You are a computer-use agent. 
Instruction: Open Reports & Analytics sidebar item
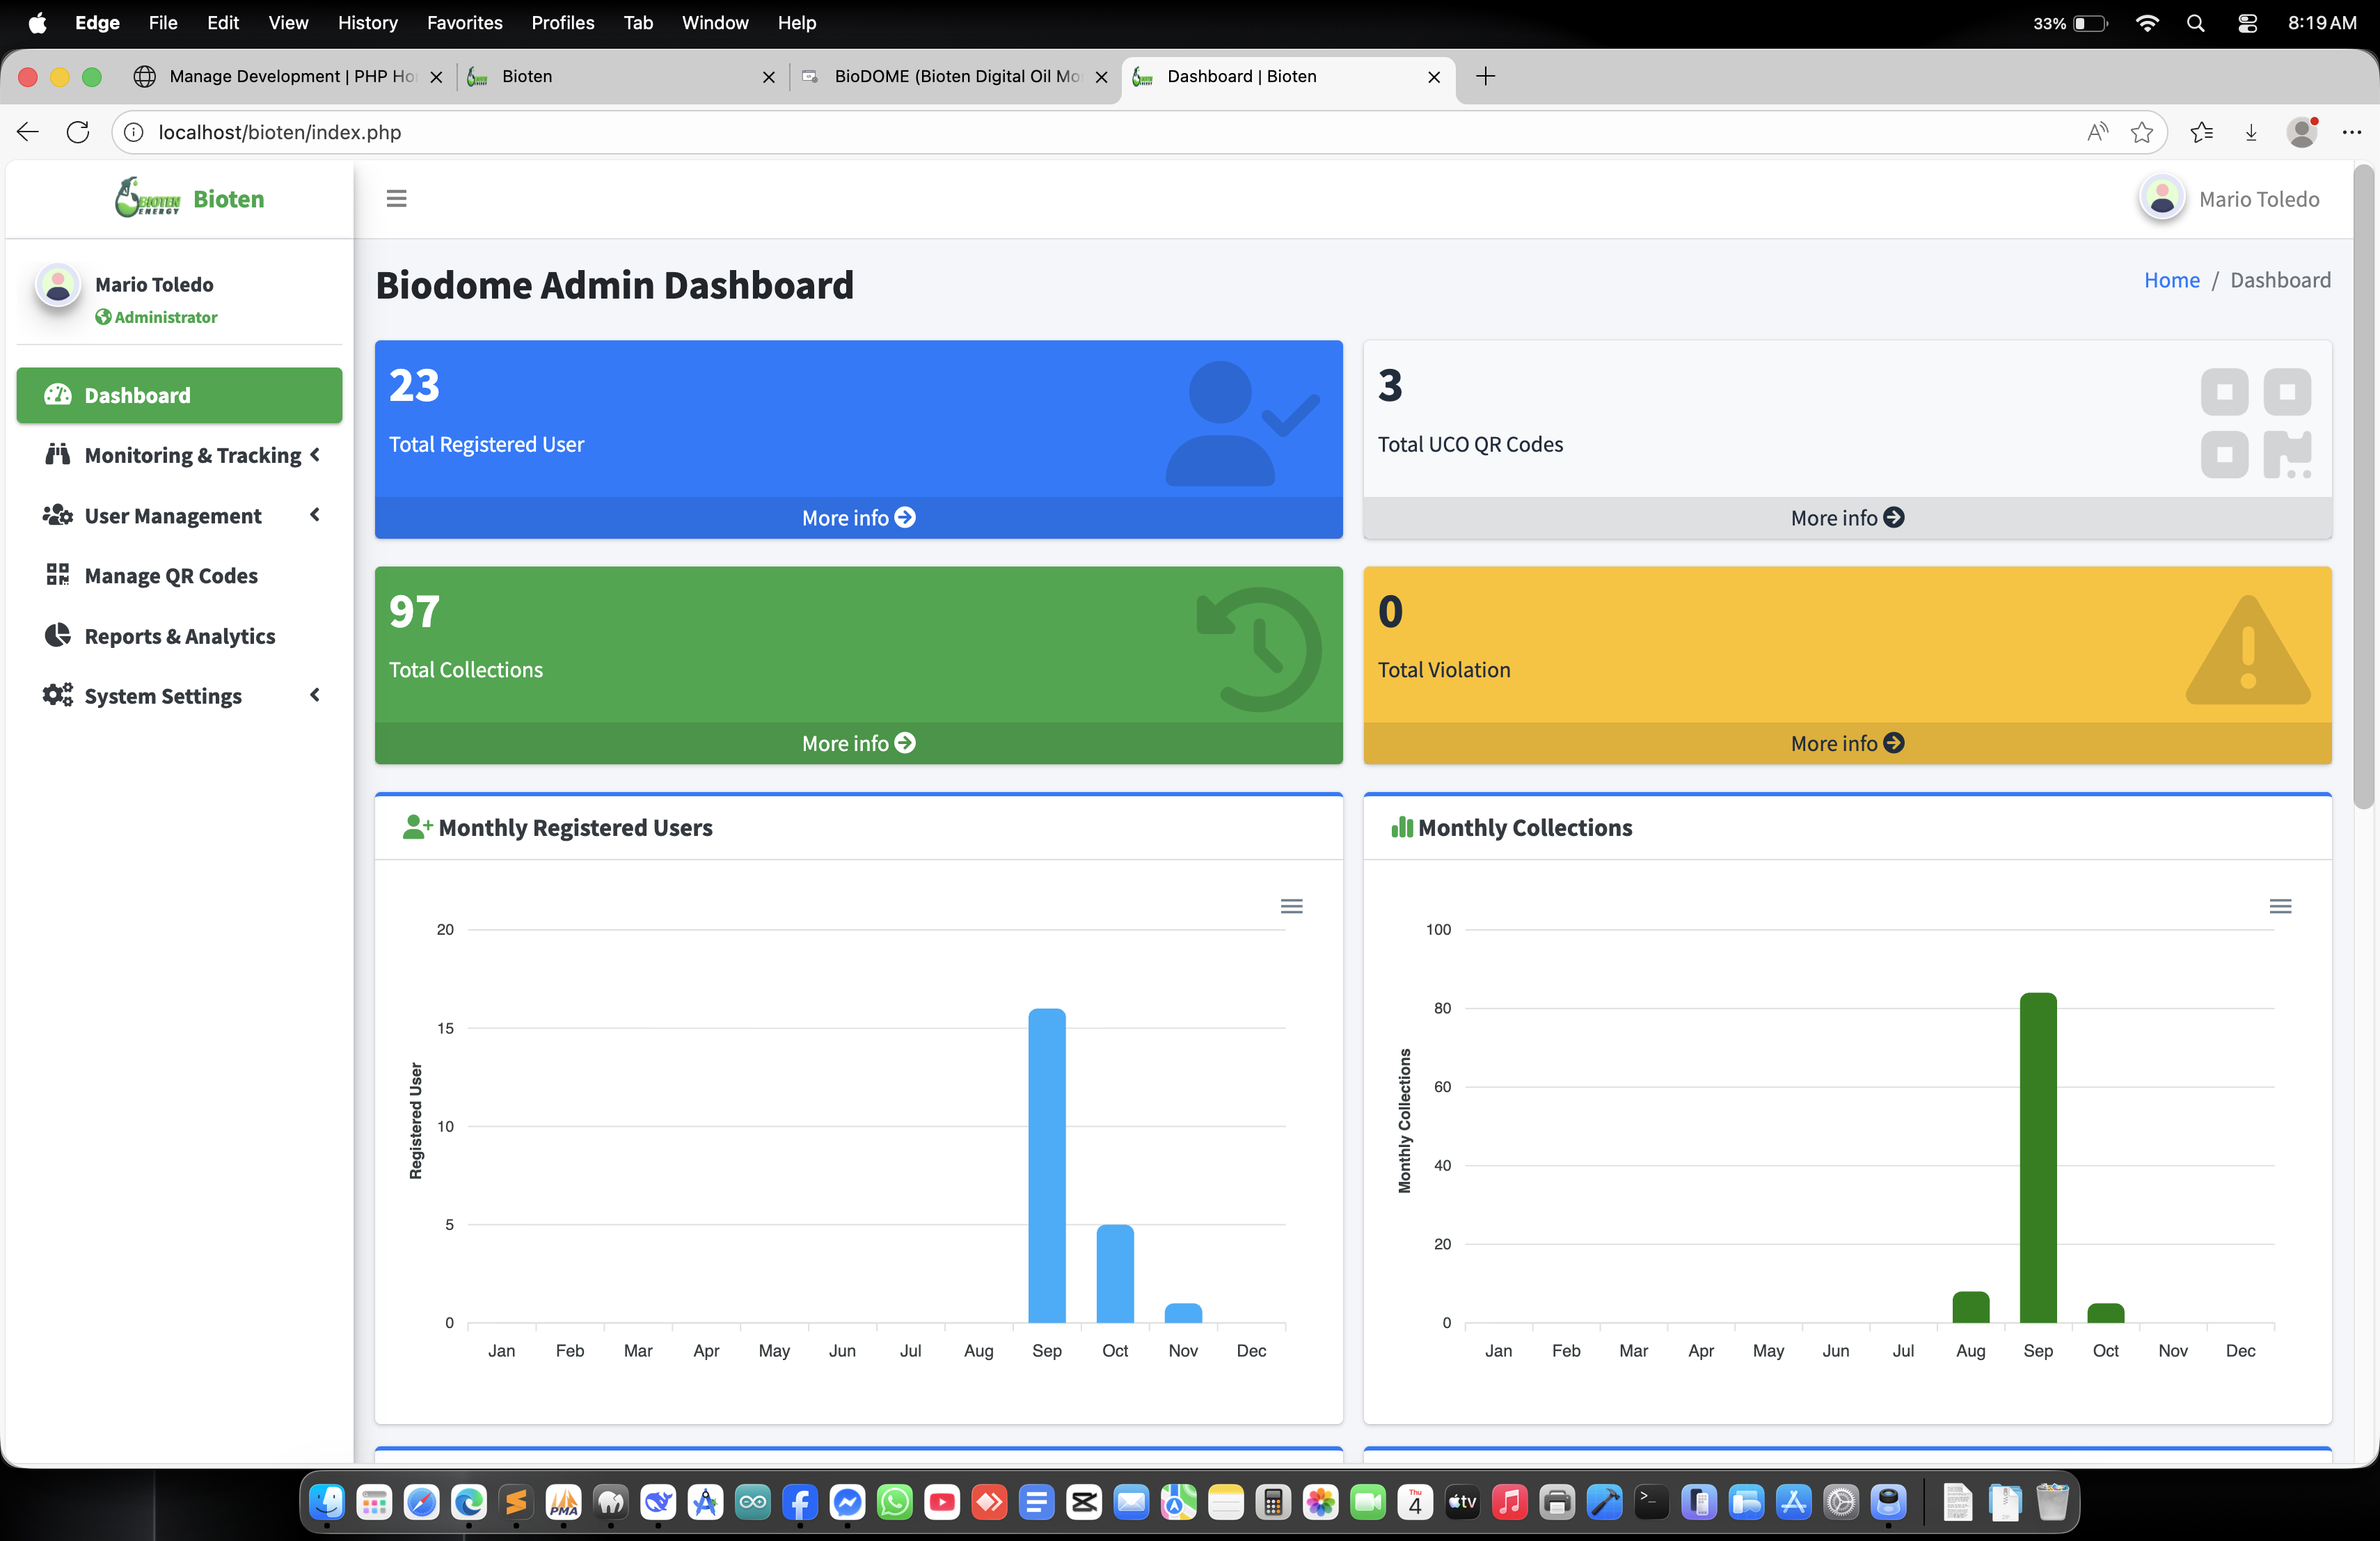pyautogui.click(x=179, y=636)
